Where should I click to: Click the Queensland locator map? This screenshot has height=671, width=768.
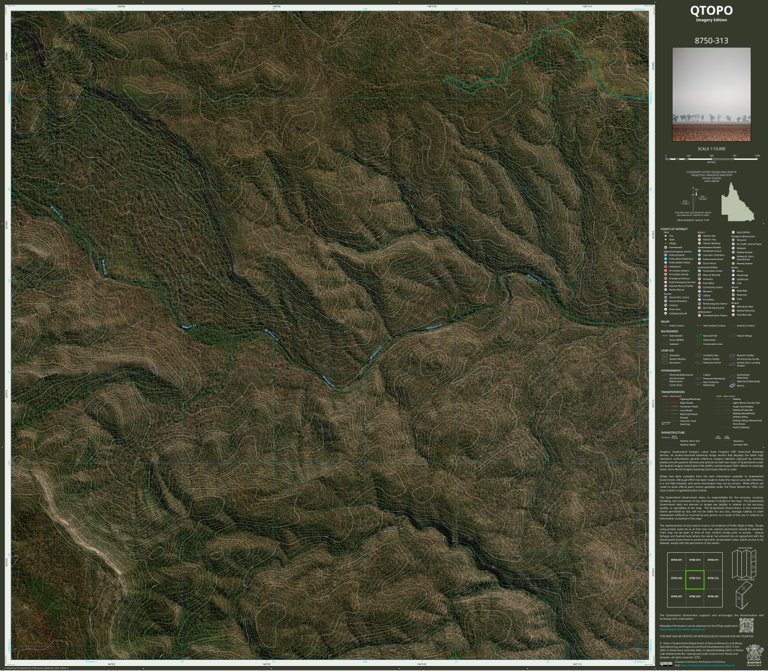coord(738,202)
